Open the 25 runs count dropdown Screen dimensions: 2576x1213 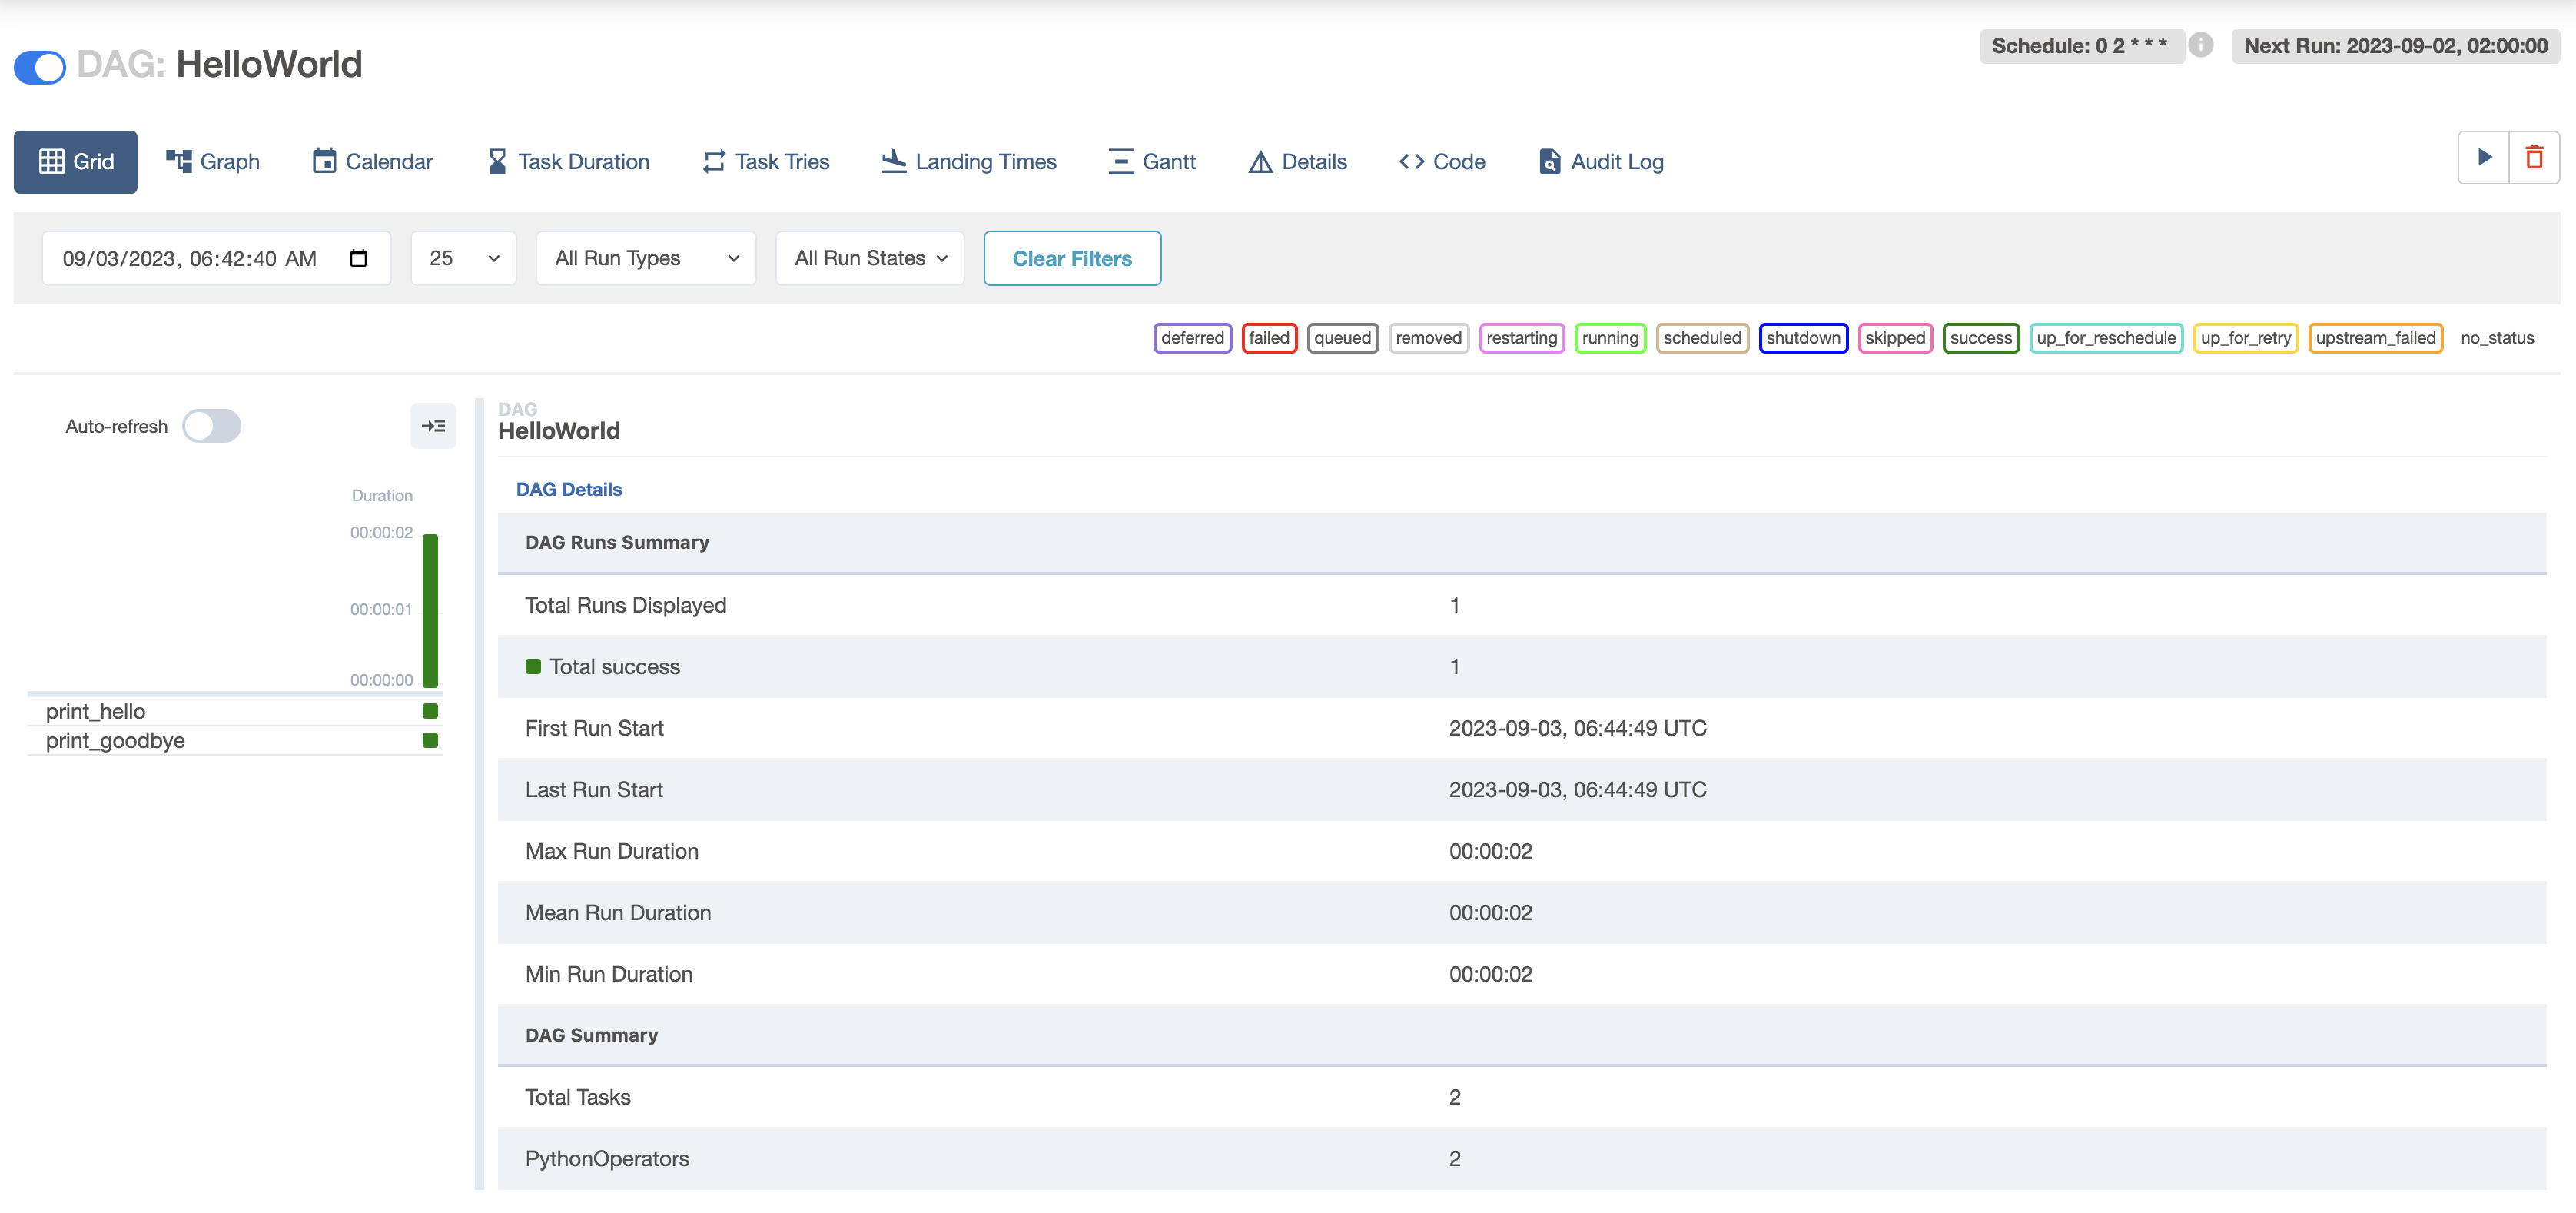pos(463,258)
